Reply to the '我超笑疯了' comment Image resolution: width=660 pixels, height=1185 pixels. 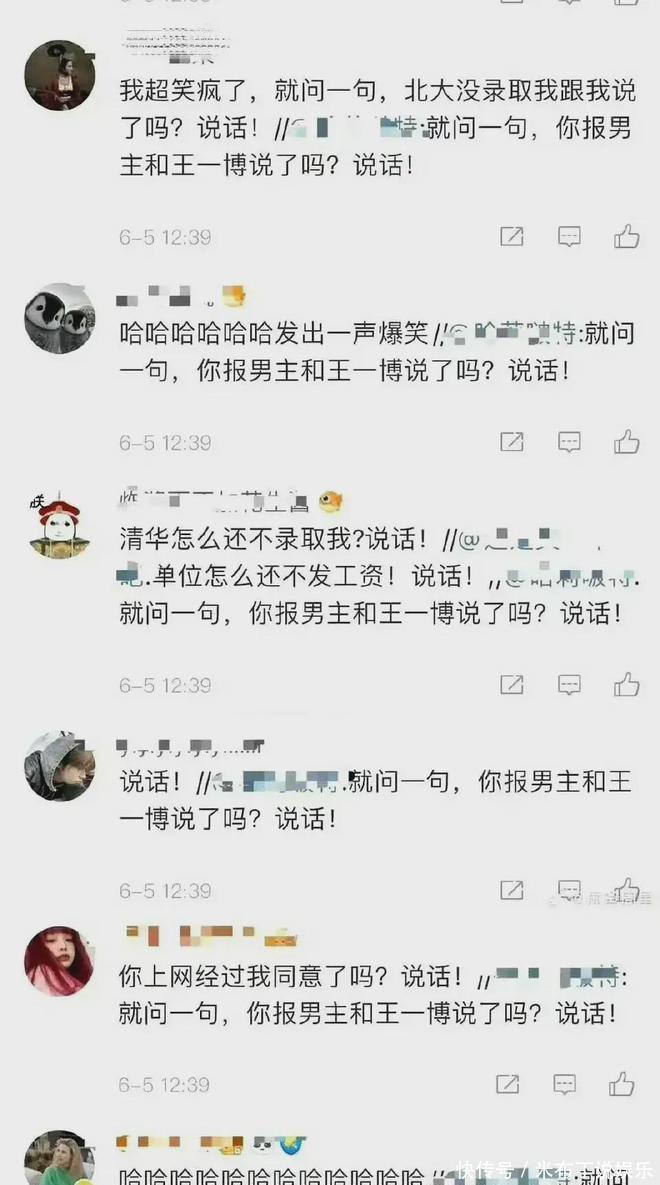569,237
